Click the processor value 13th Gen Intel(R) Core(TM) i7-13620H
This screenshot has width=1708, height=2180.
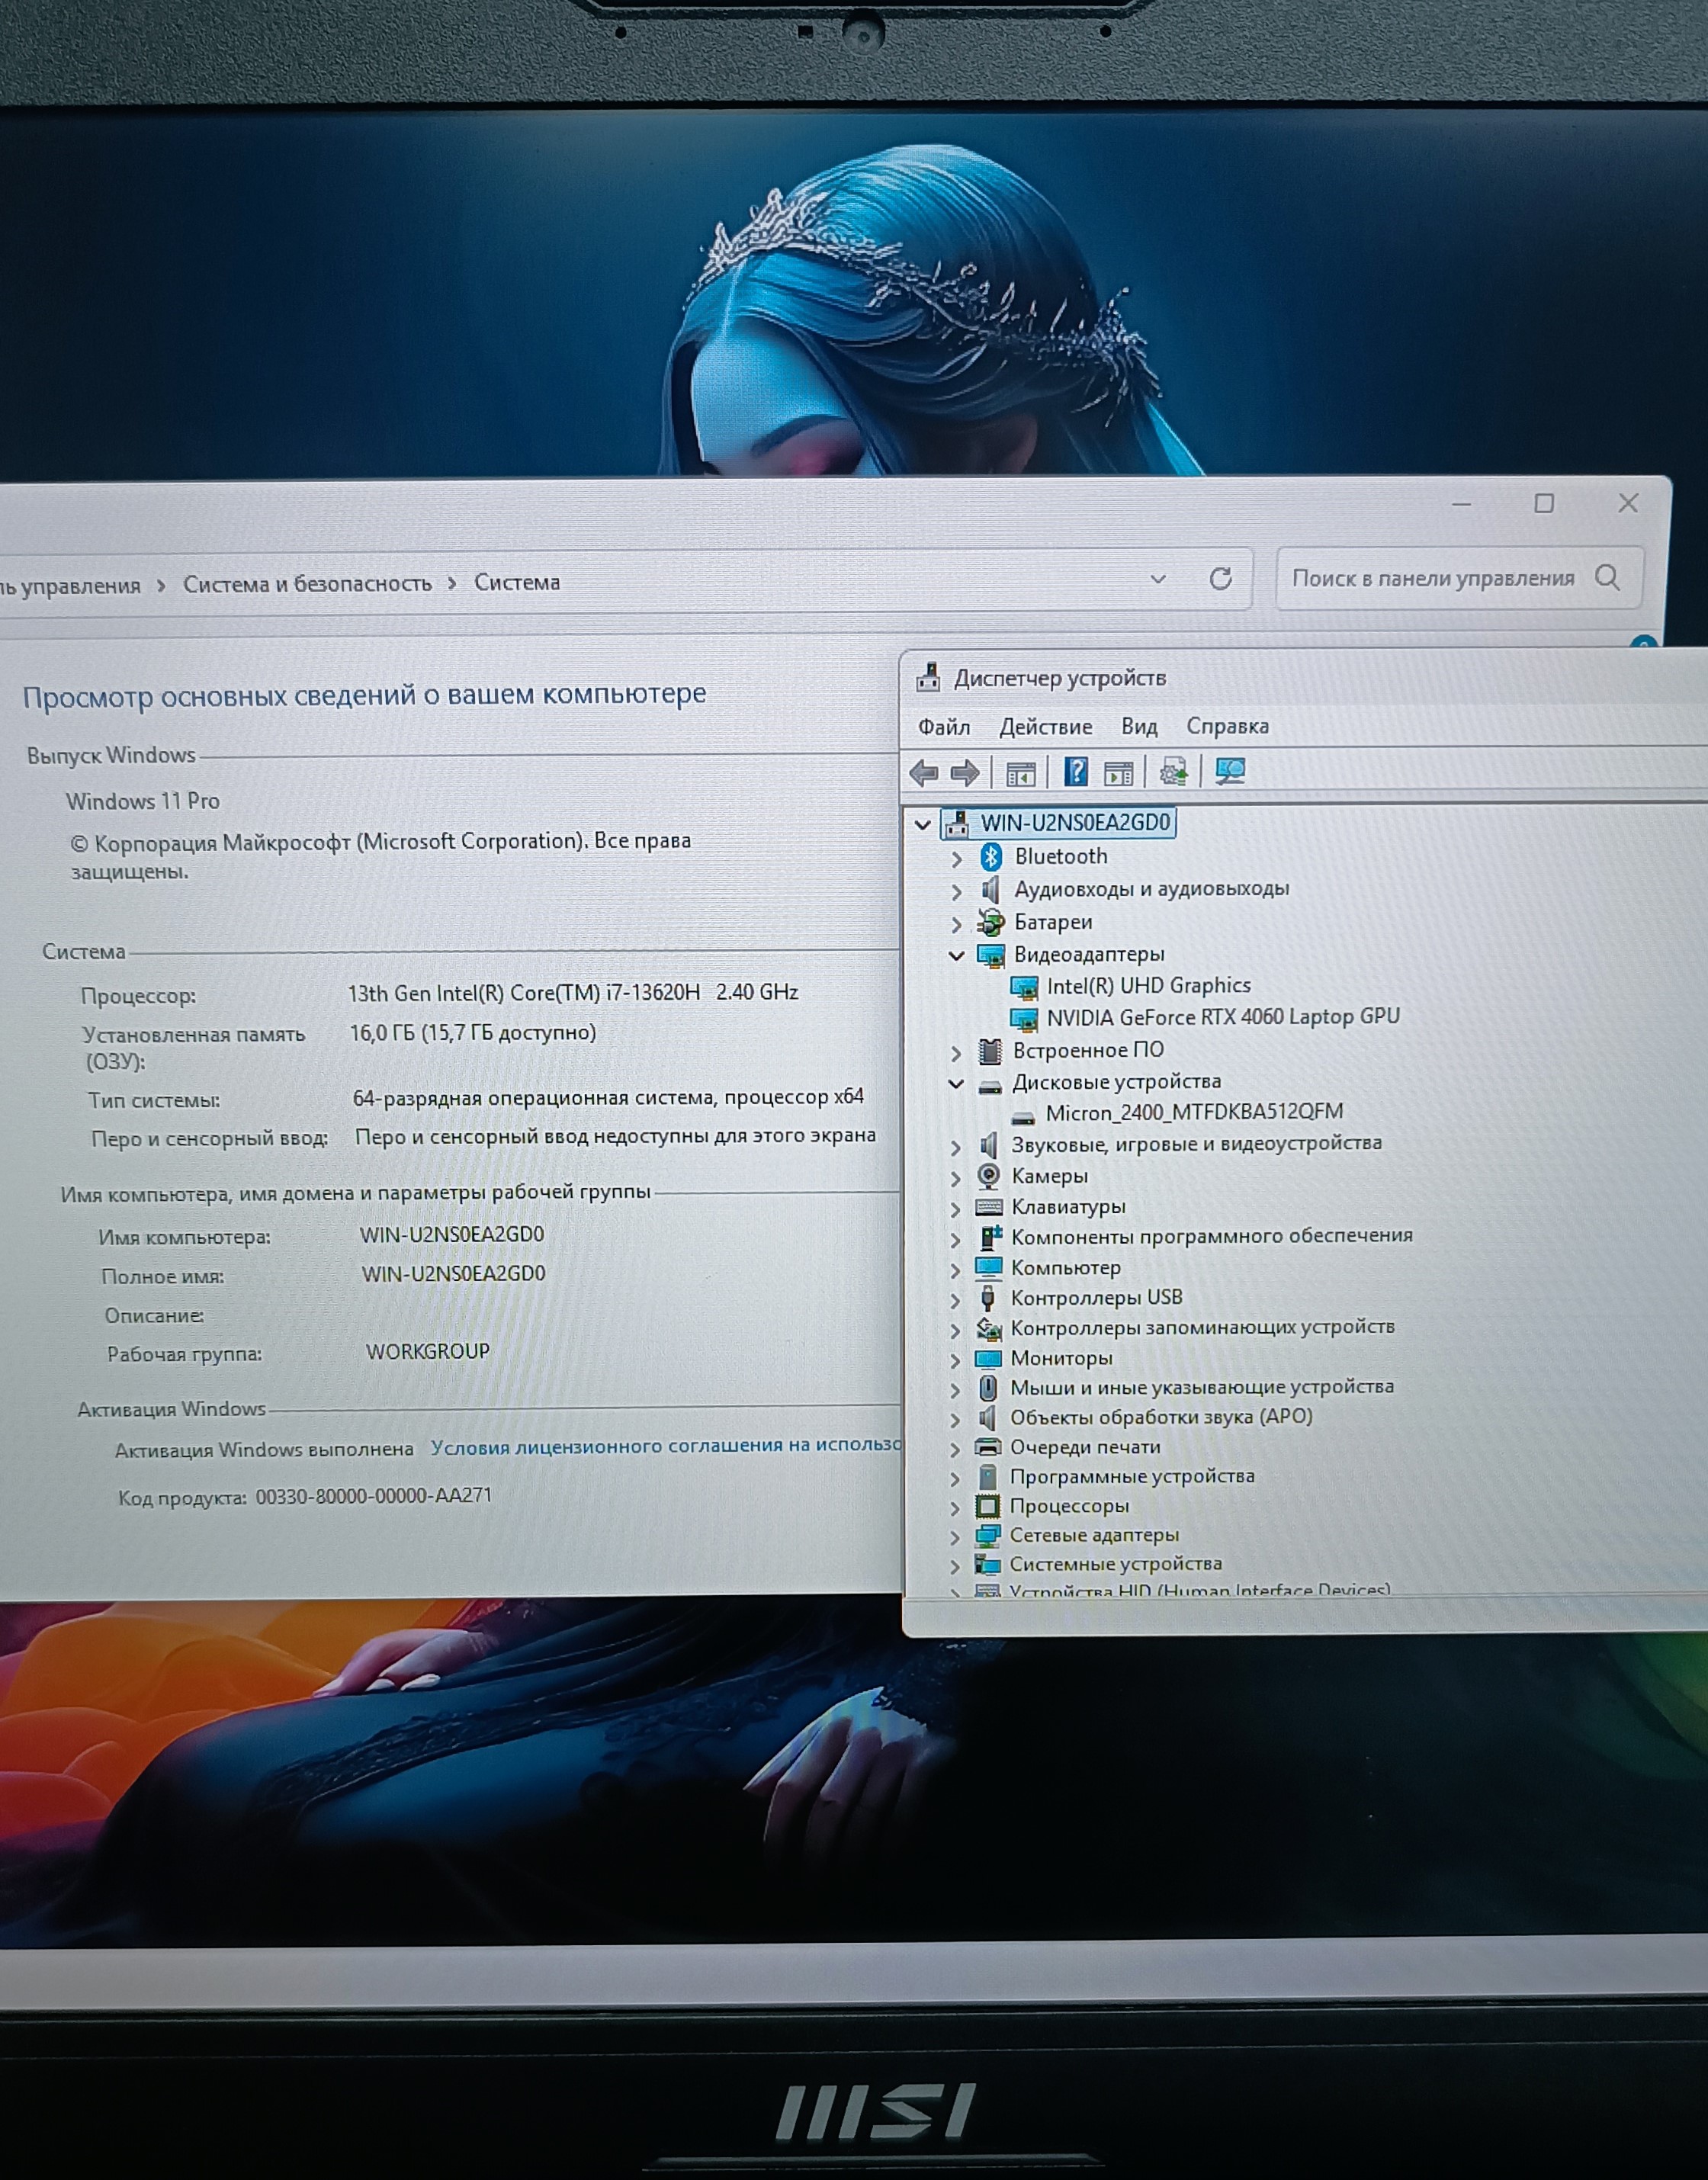click(524, 993)
